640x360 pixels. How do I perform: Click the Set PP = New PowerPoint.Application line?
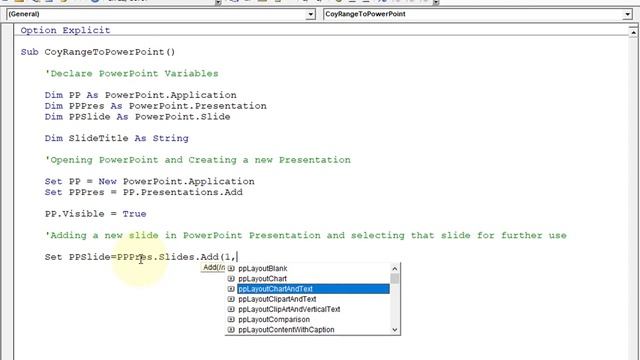pyautogui.click(x=149, y=181)
